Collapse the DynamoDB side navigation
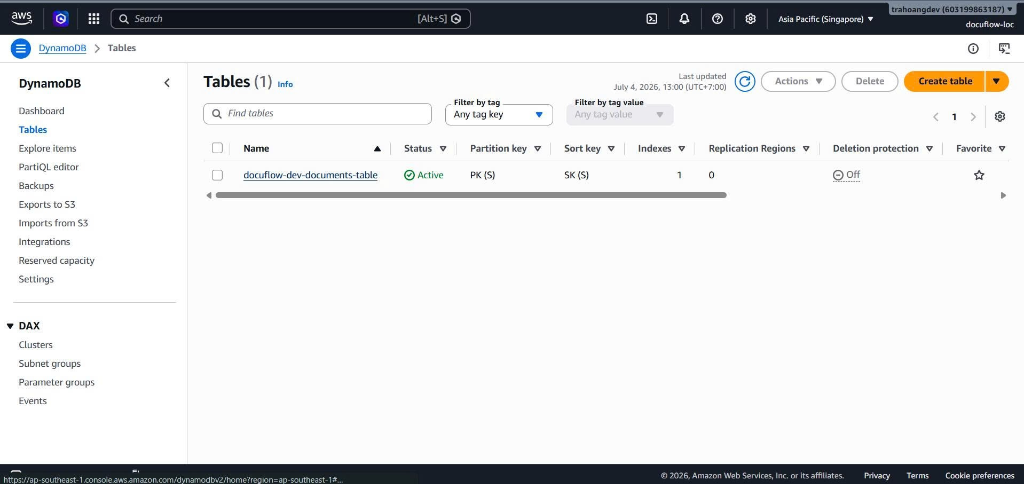 pyautogui.click(x=167, y=83)
